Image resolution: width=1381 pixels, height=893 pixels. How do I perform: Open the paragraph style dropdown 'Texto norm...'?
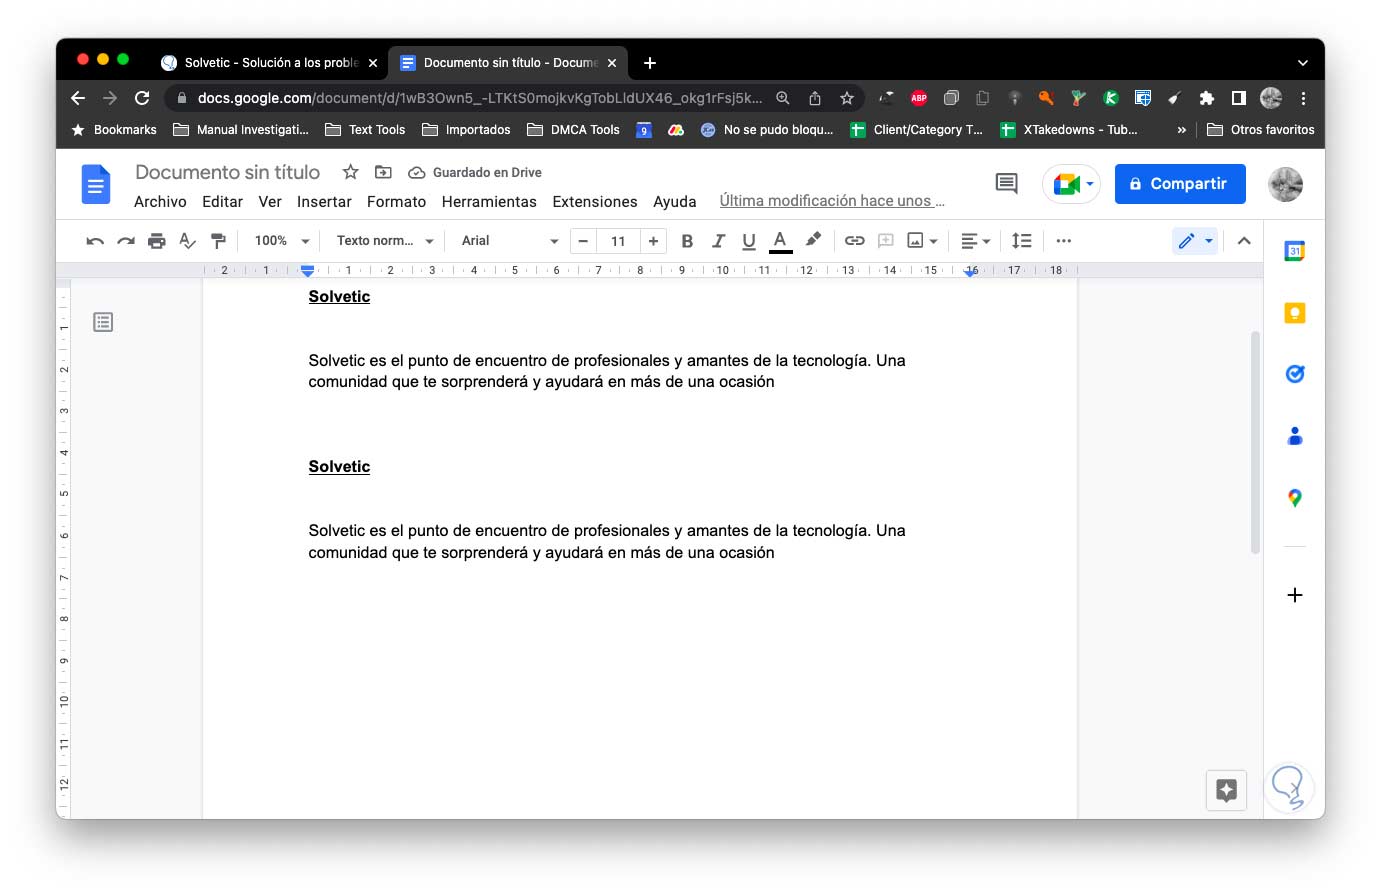point(385,241)
